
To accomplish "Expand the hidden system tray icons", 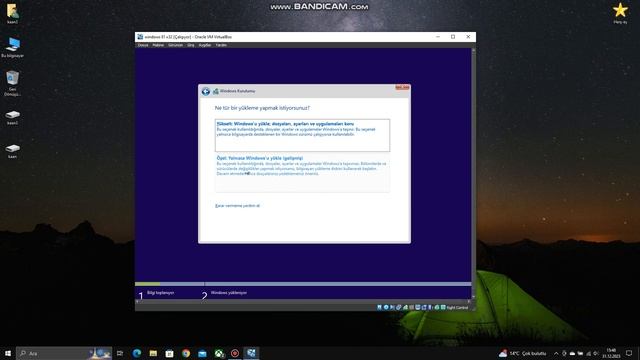I will coord(556,353).
